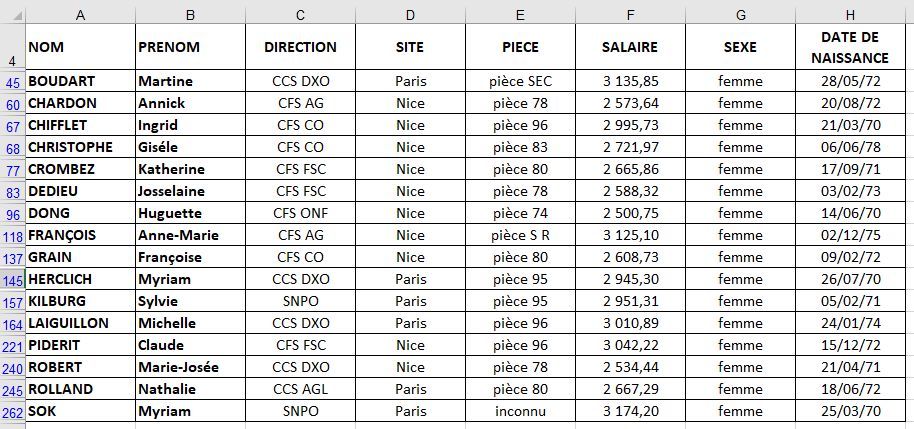The height and width of the screenshot is (429, 914).
Task: Select the cell showing inconnu
Action: click(x=520, y=411)
